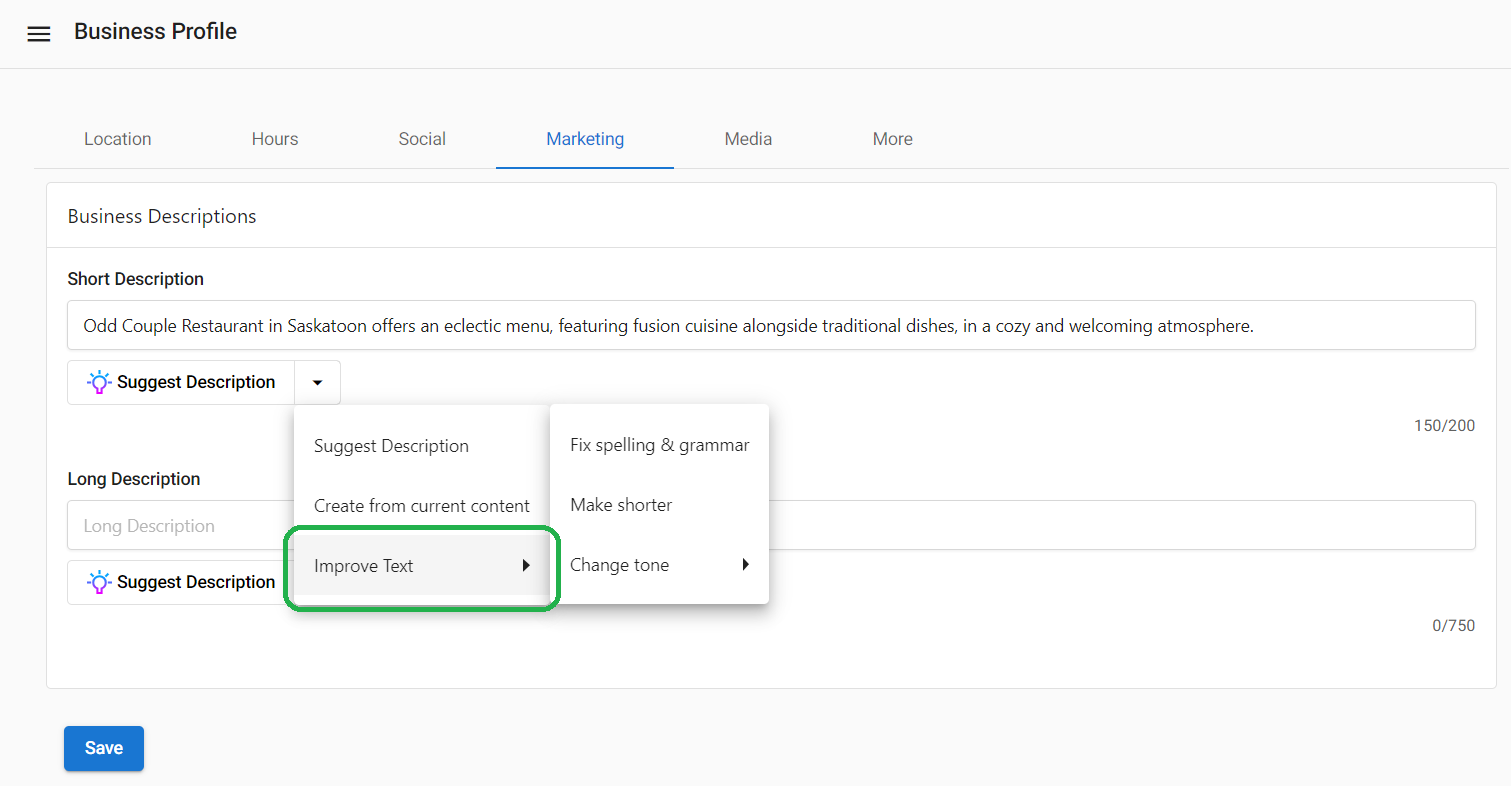The width and height of the screenshot is (1511, 786).
Task: Switch to the Location tab
Action: 117,139
